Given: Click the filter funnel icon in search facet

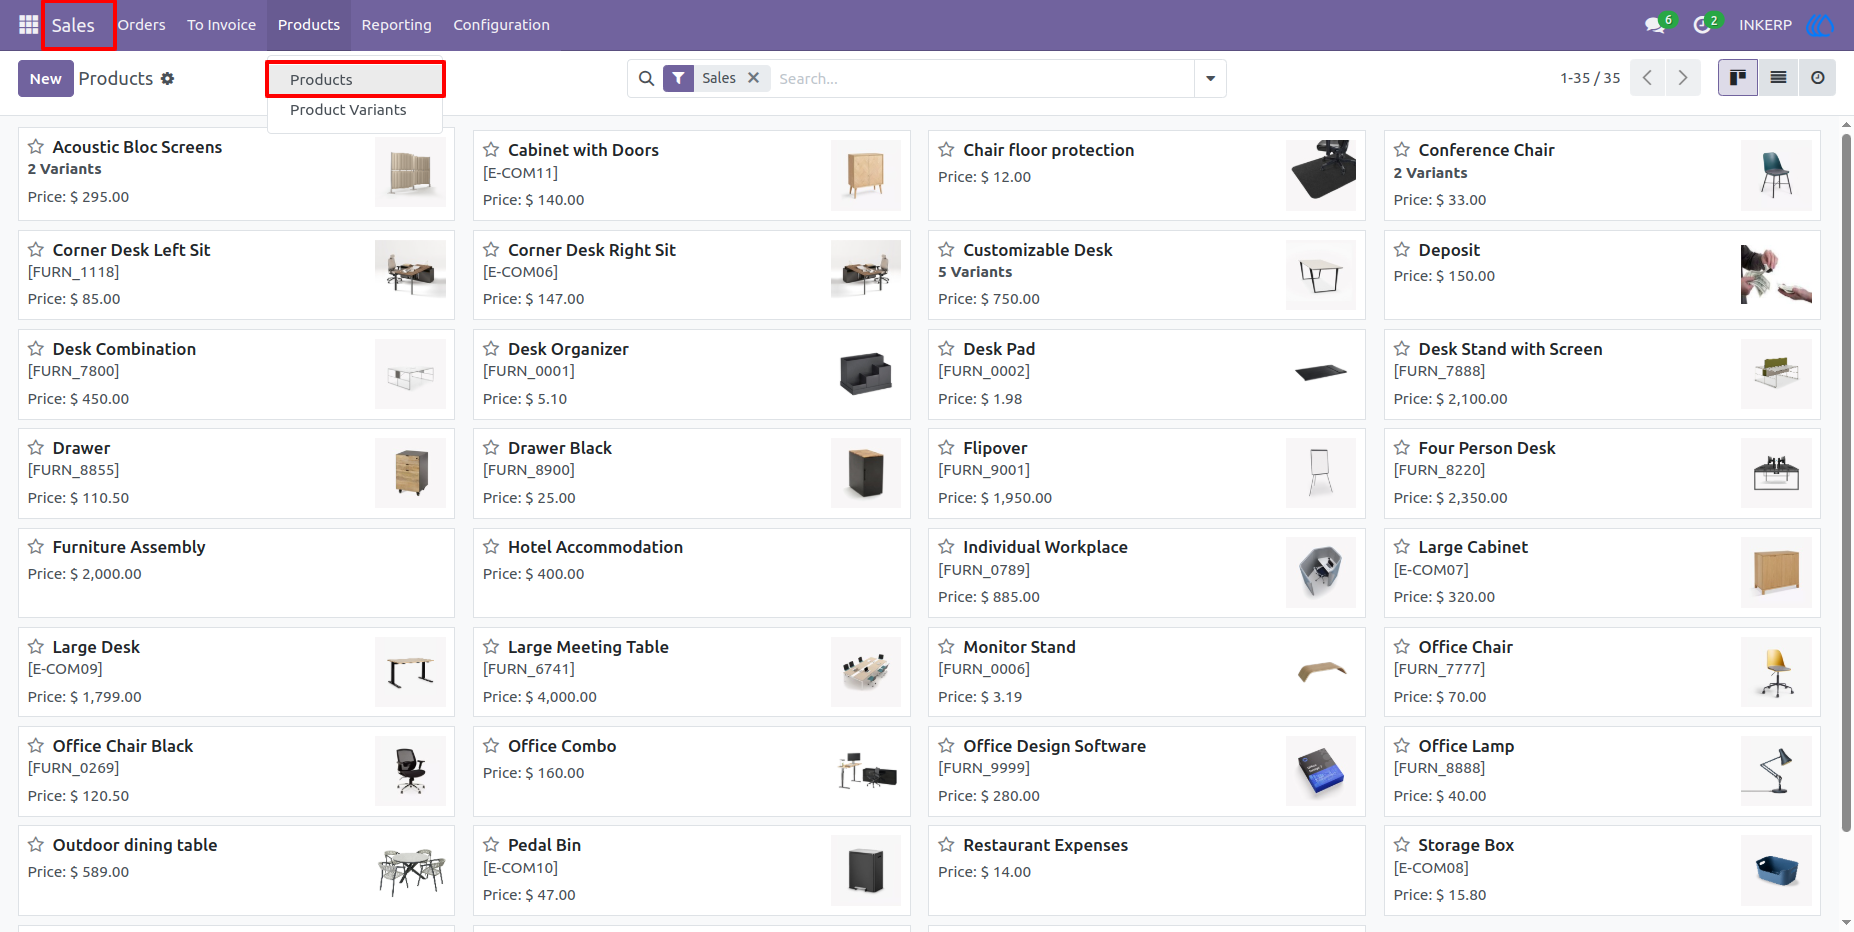Looking at the screenshot, I should click(x=678, y=78).
